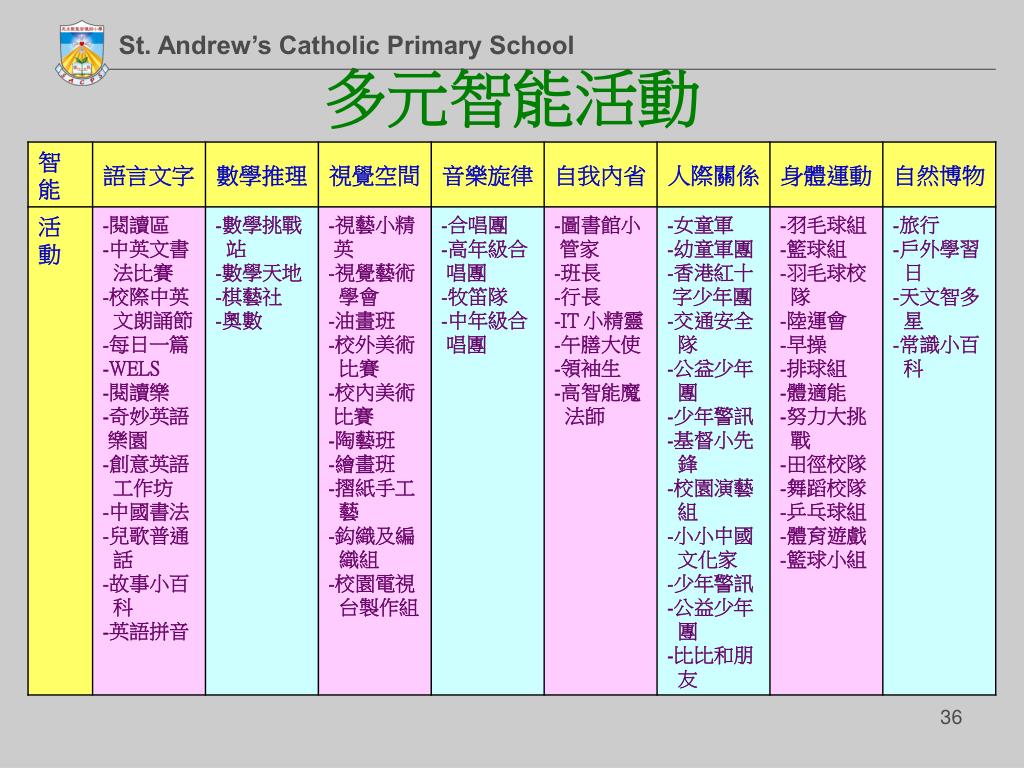Click the 舞蹈校隊 entry
This screenshot has width=1024, height=768.
824,488
